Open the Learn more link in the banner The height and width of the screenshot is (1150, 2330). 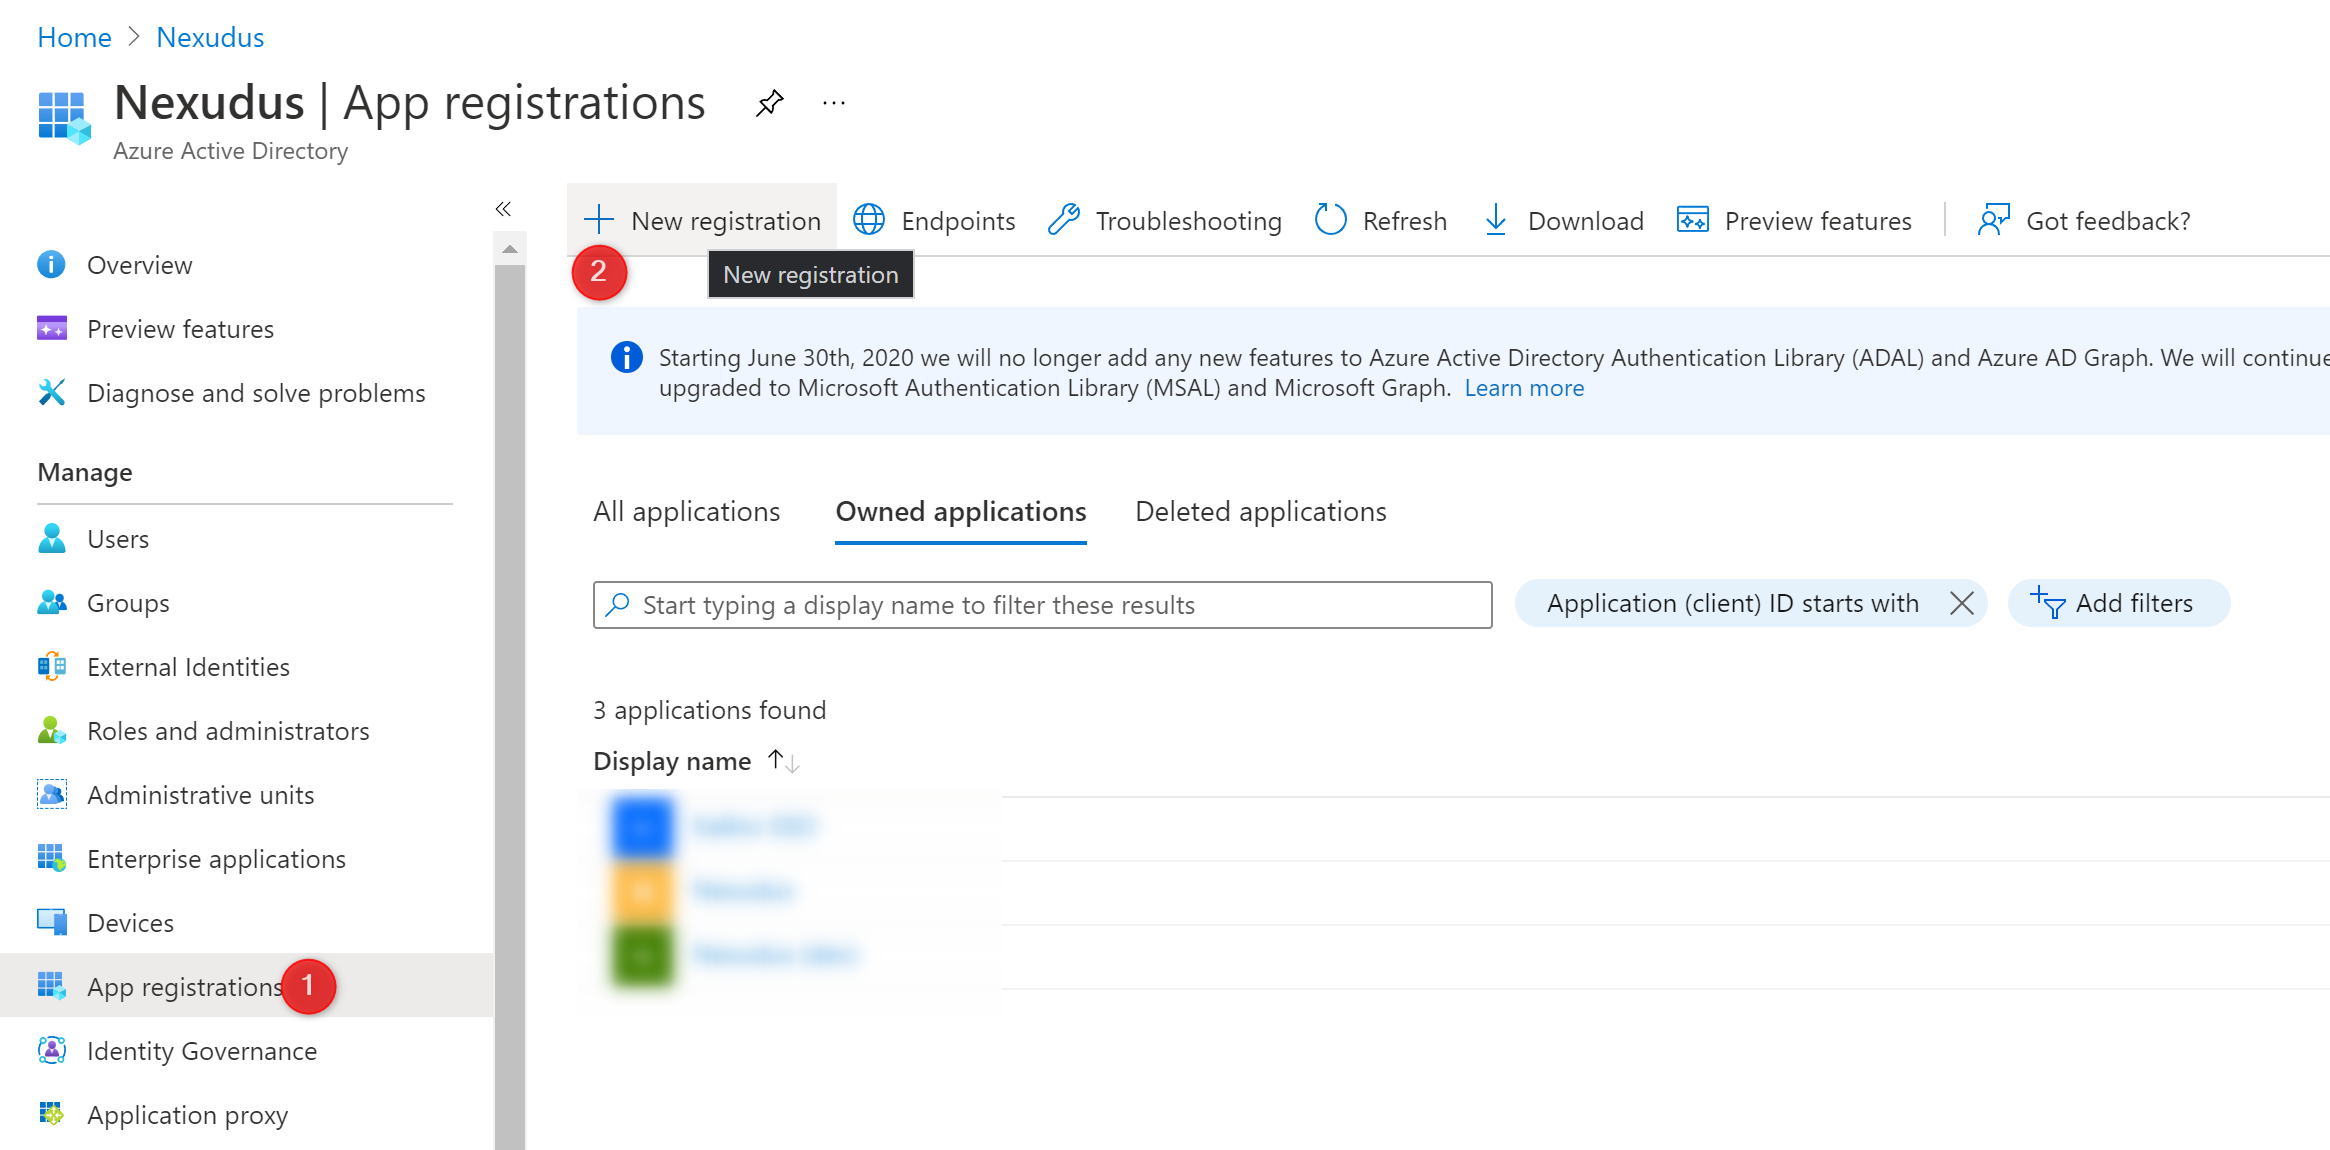click(1524, 388)
